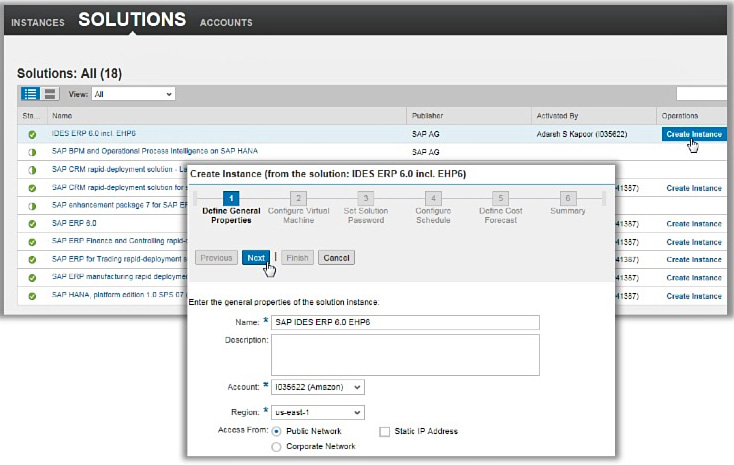Click the Finish button in the wizard
734x465 pixels.
click(x=297, y=258)
